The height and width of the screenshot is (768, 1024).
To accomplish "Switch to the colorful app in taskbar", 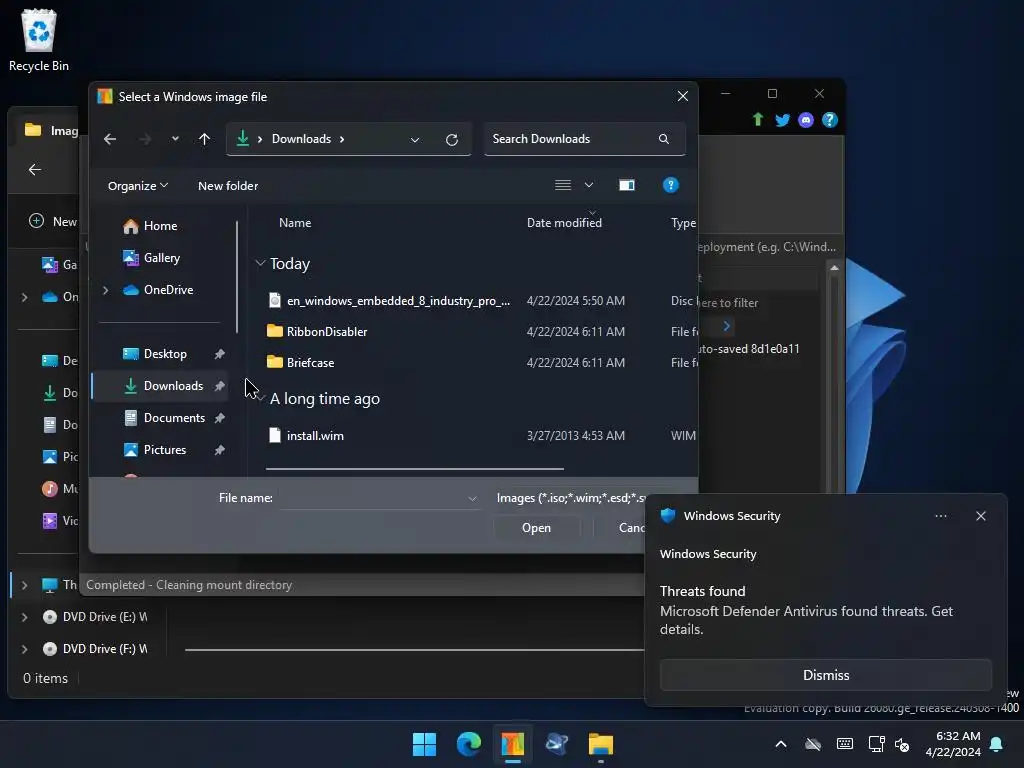I will pyautogui.click(x=513, y=744).
